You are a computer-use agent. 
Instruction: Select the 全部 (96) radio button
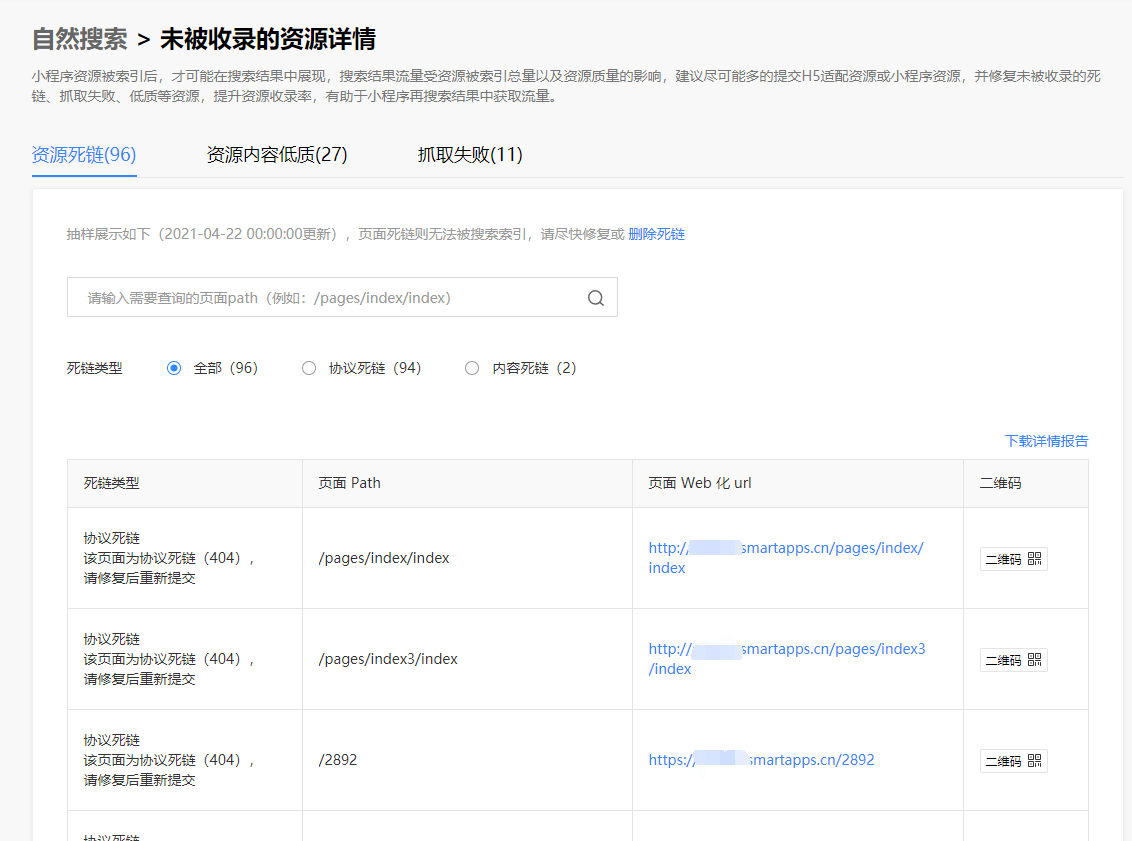174,368
